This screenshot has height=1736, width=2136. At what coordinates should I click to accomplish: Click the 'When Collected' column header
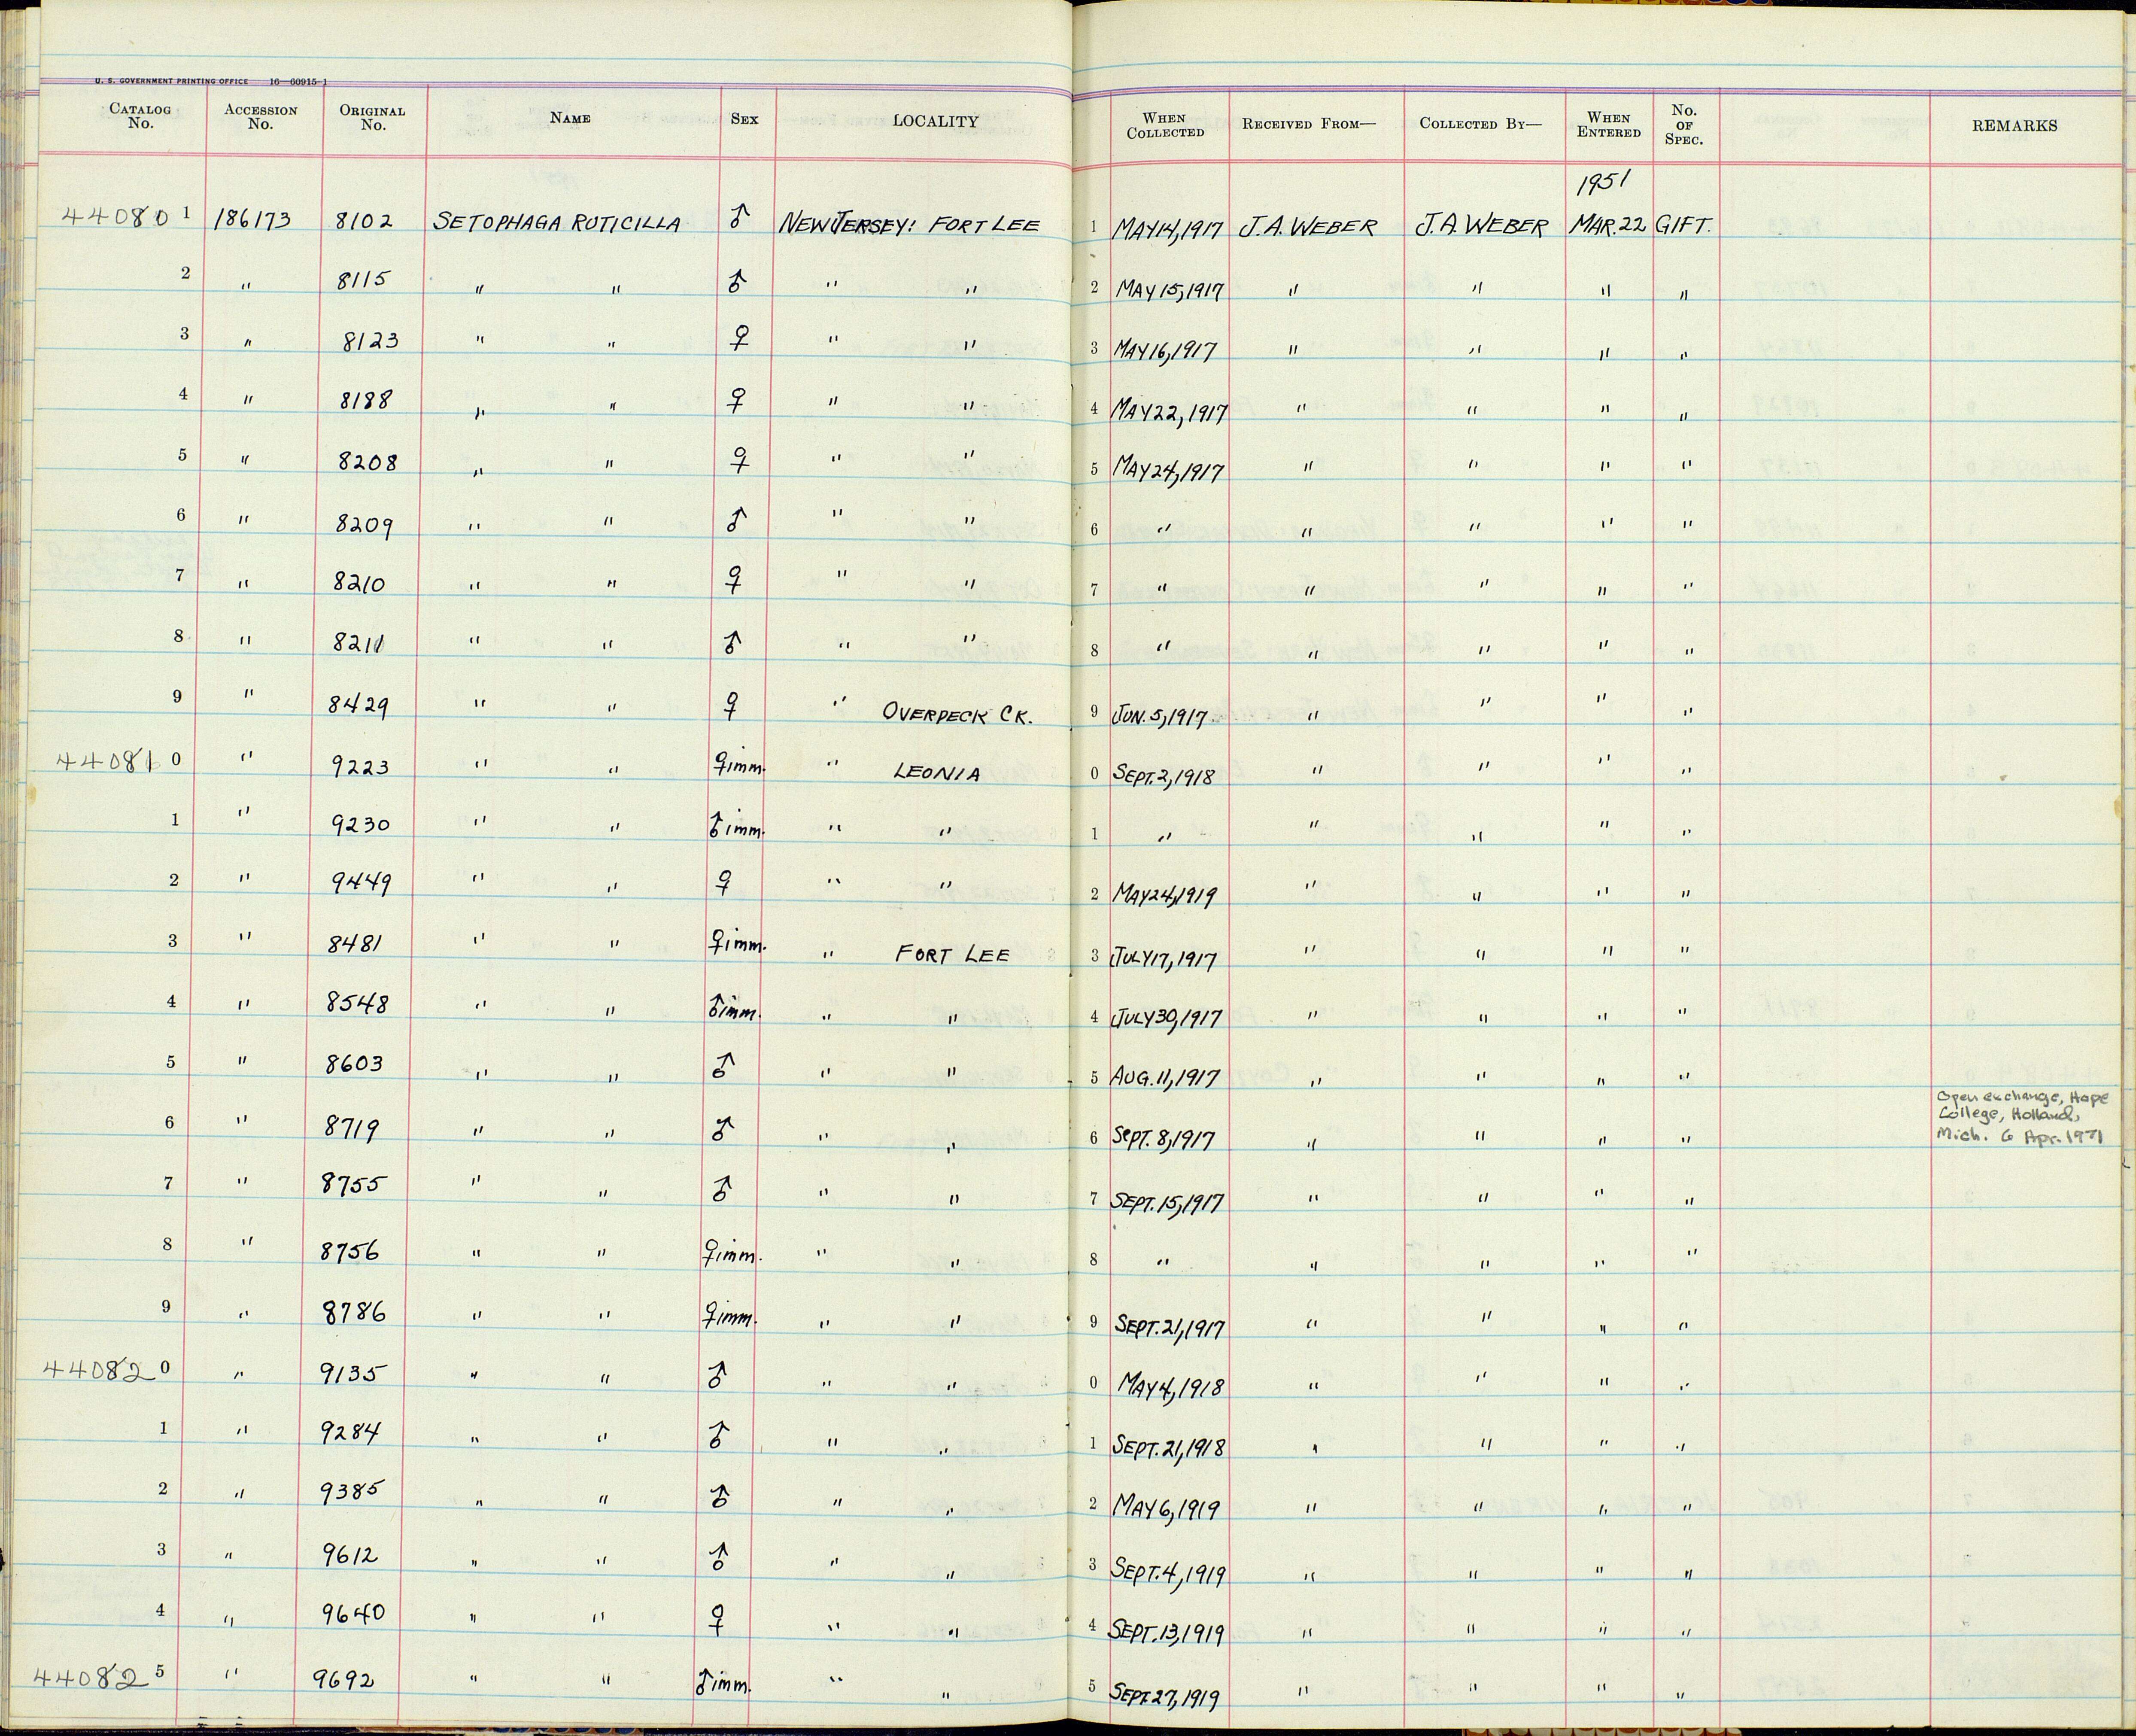[1165, 125]
